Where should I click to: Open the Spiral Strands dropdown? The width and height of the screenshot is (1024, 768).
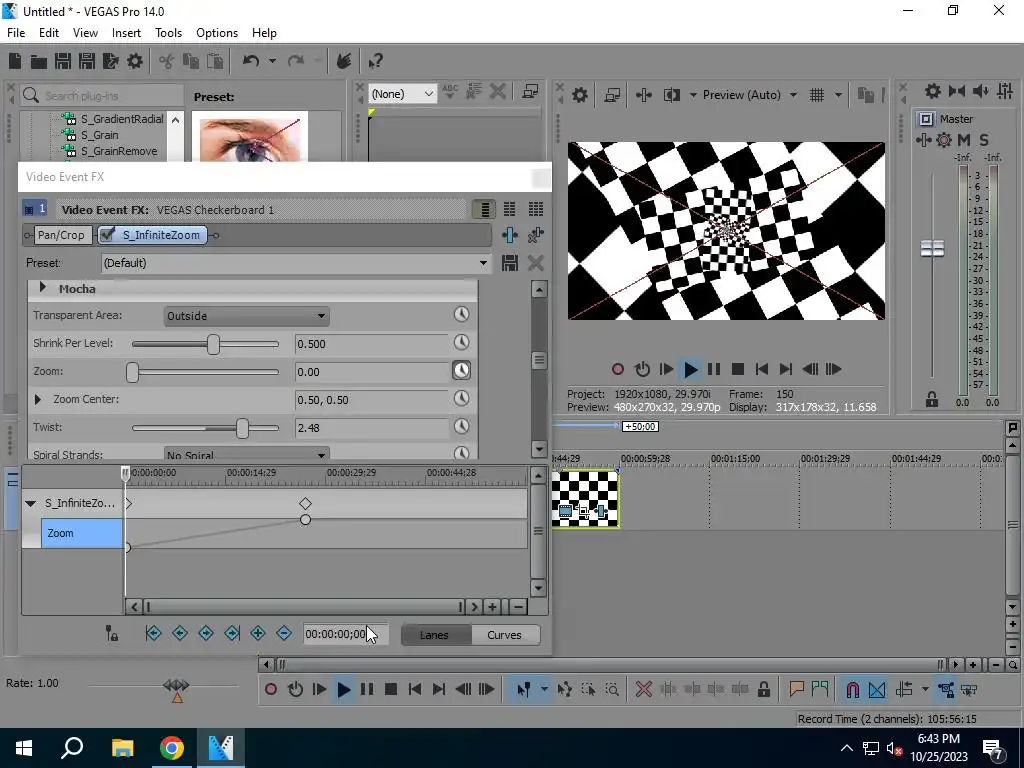246,453
